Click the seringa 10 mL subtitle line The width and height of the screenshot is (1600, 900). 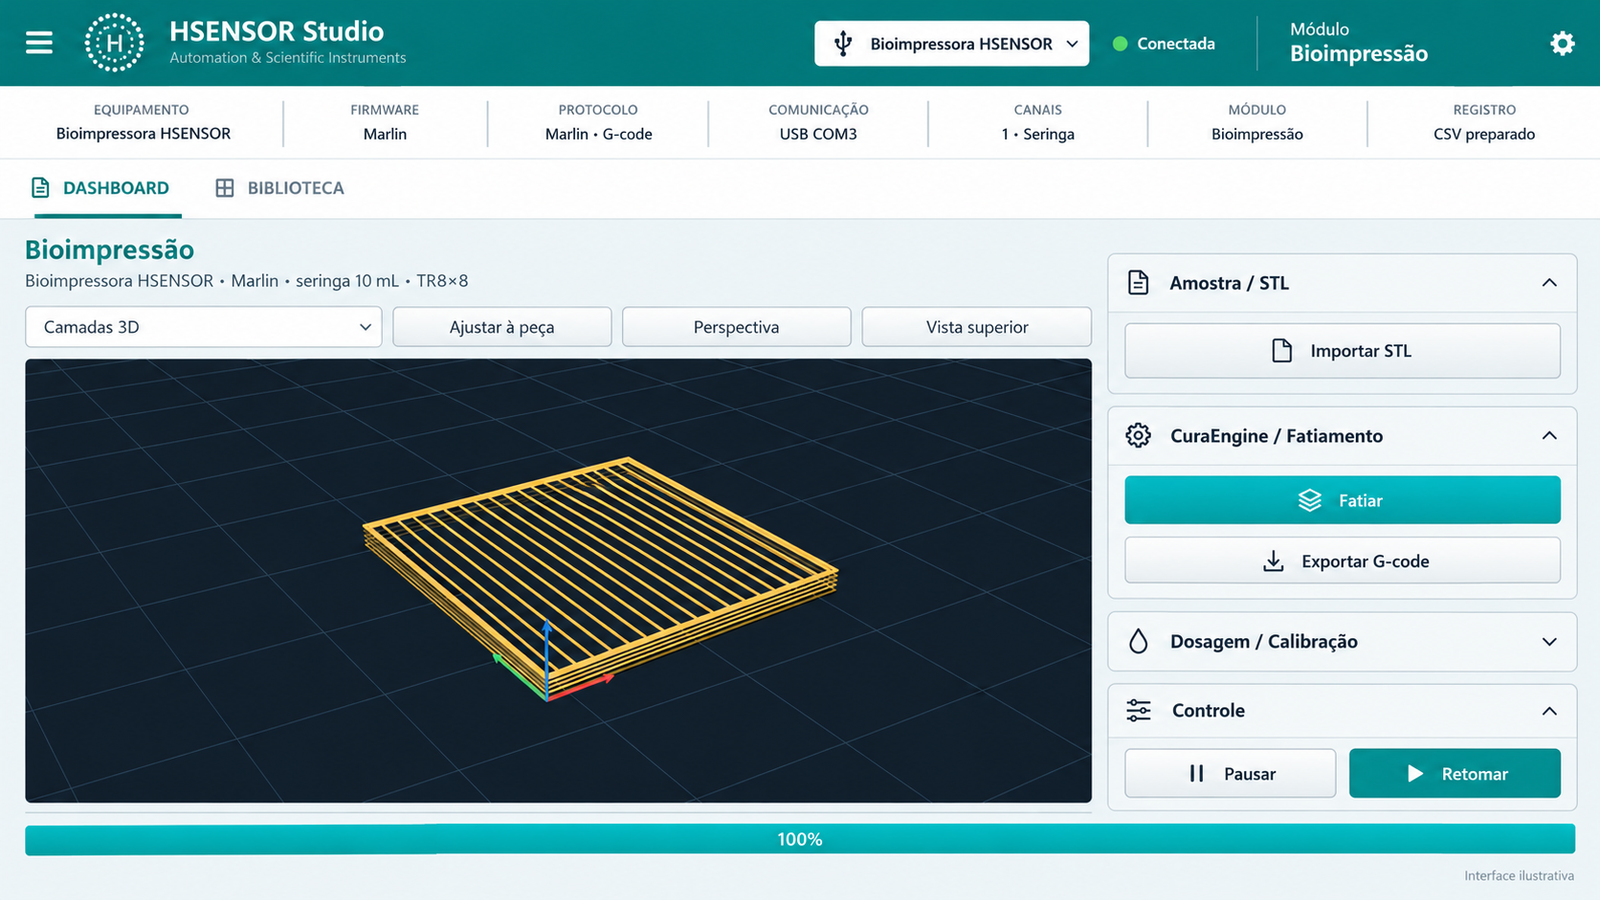(x=246, y=281)
